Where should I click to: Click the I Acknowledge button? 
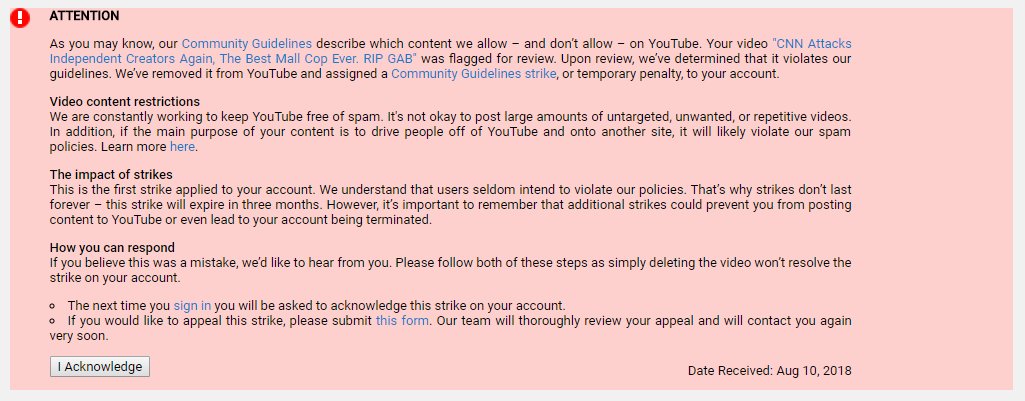click(100, 366)
